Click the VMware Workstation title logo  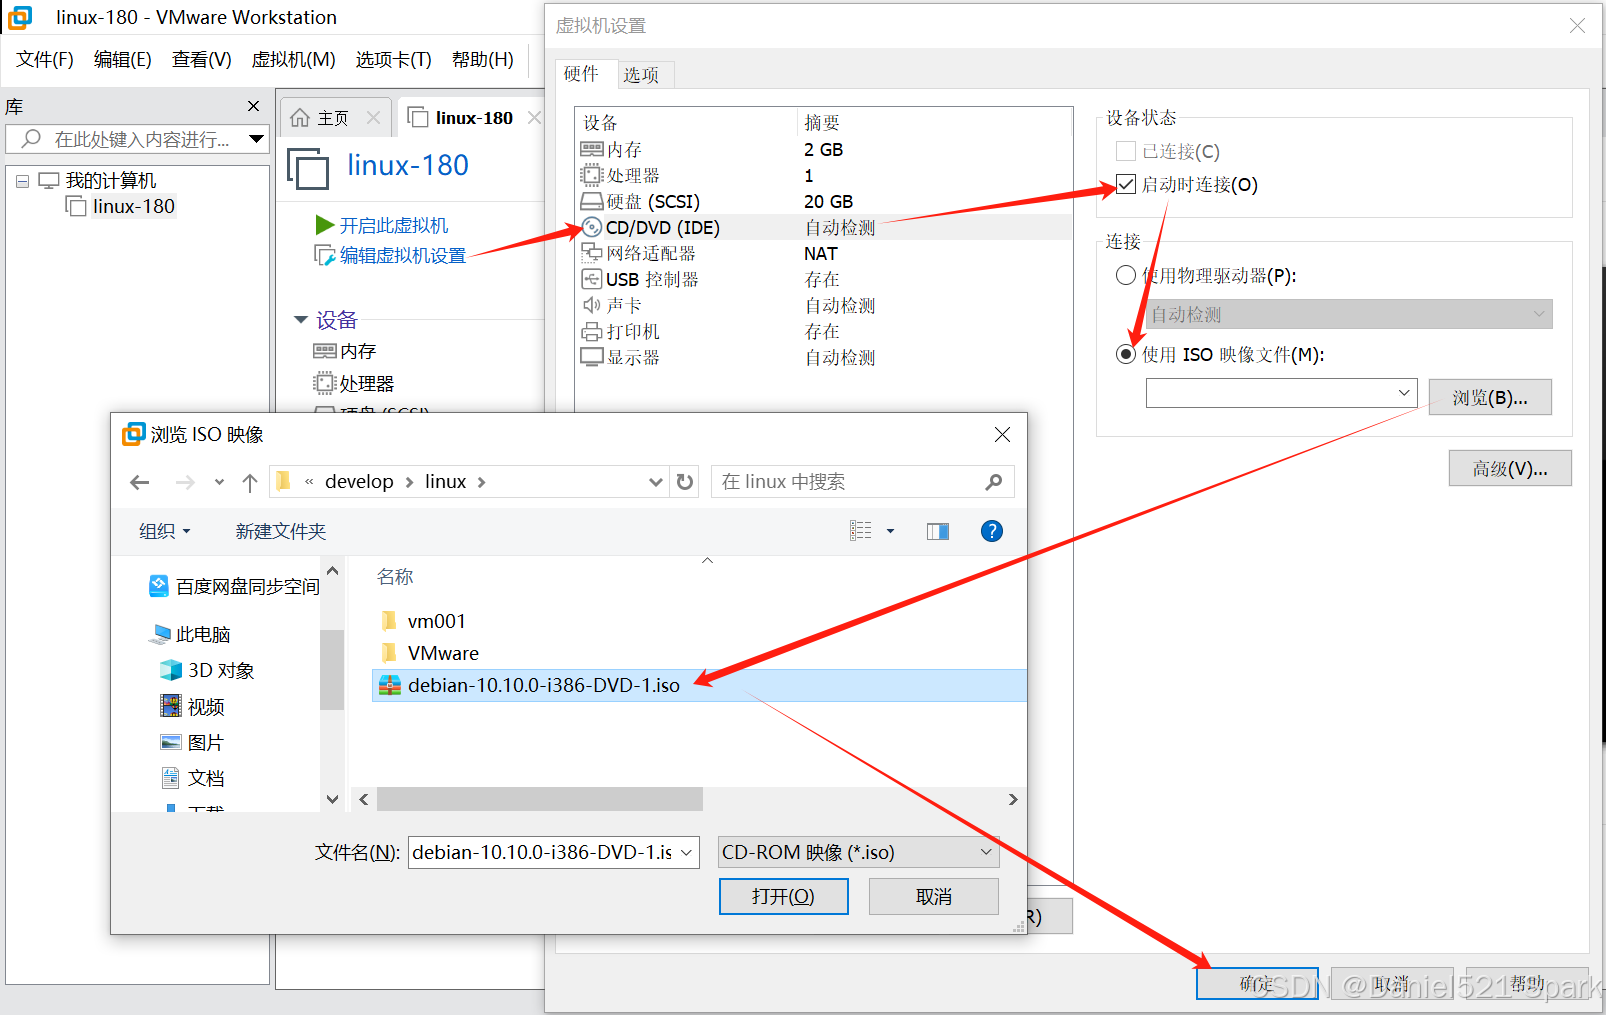pos(20,17)
